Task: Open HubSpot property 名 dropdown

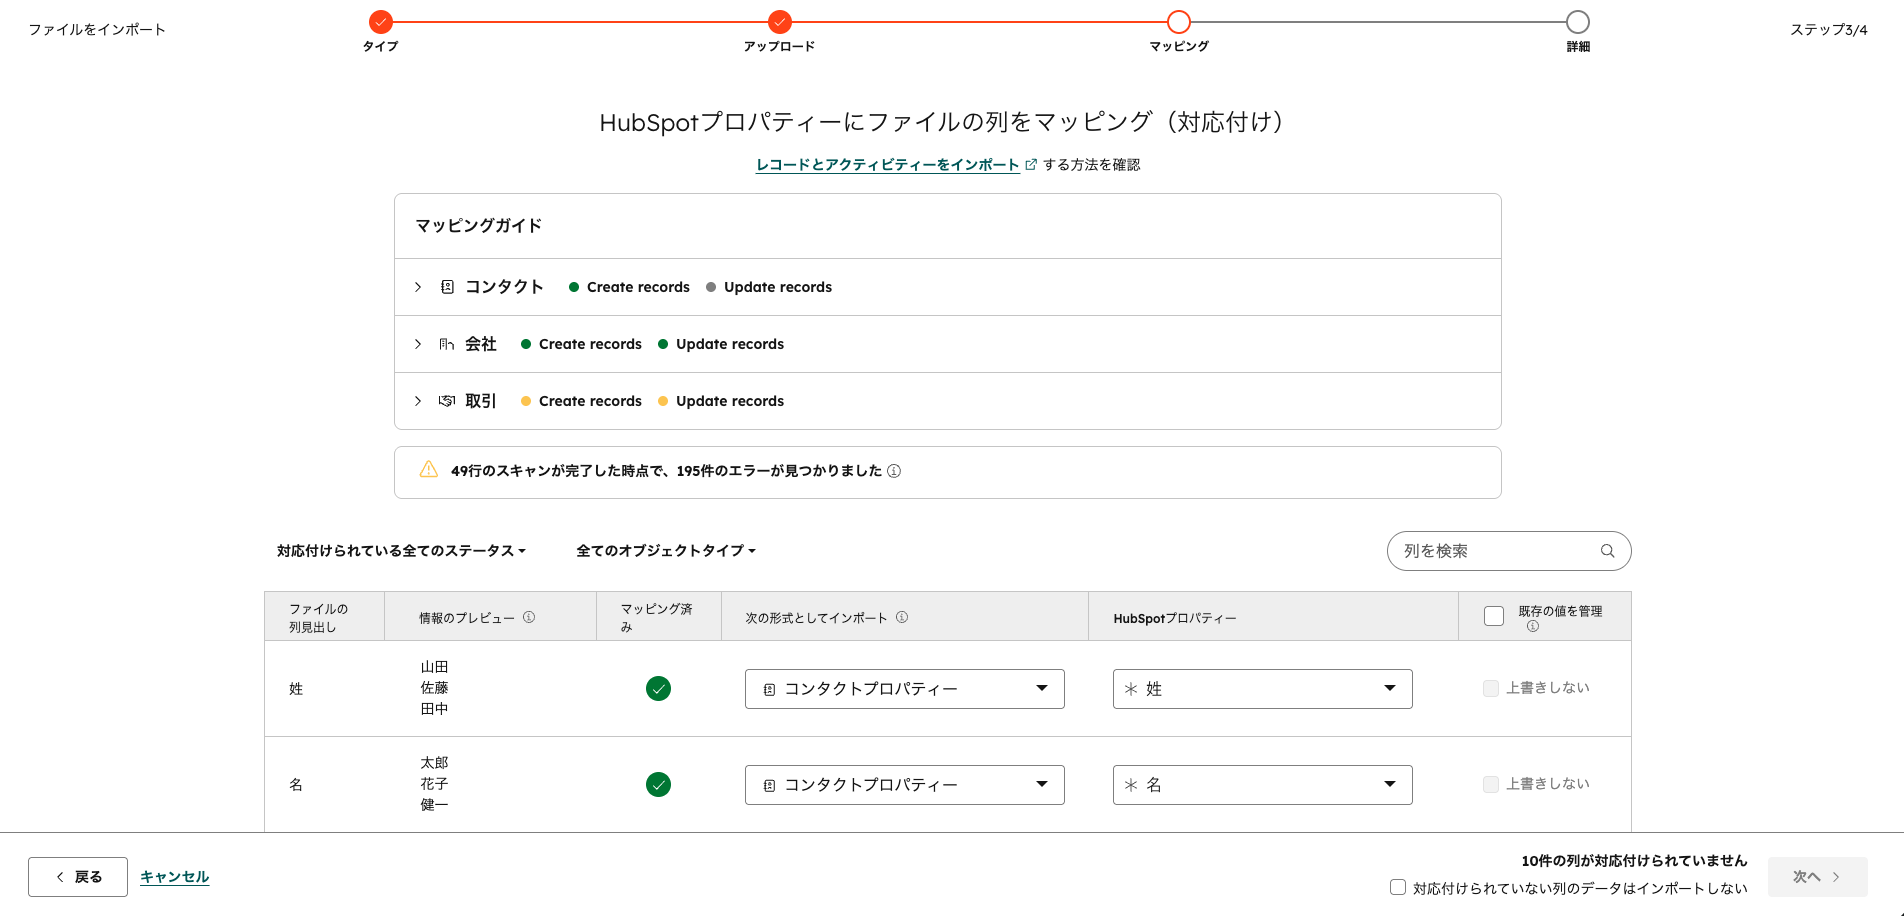Action: 1262,785
